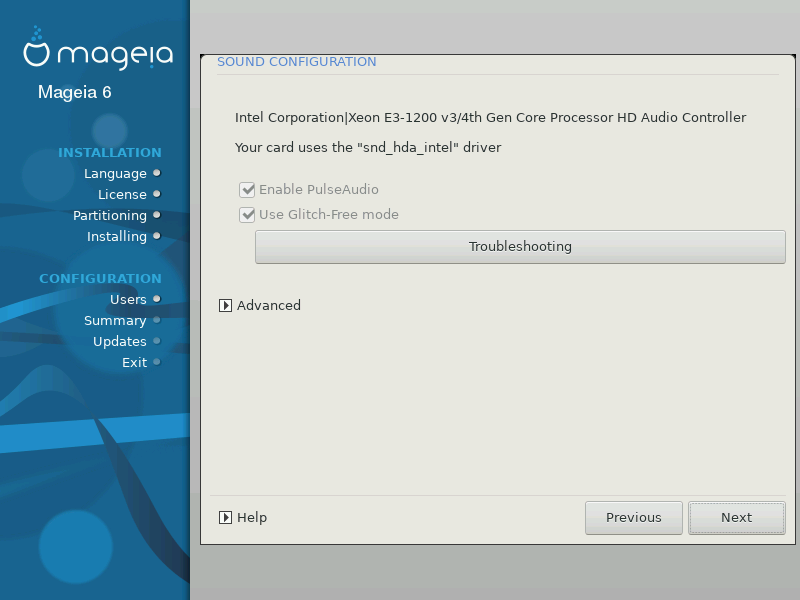The image size is (800, 600).
Task: Click the Partitioning step bullet indicator
Action: (157, 215)
